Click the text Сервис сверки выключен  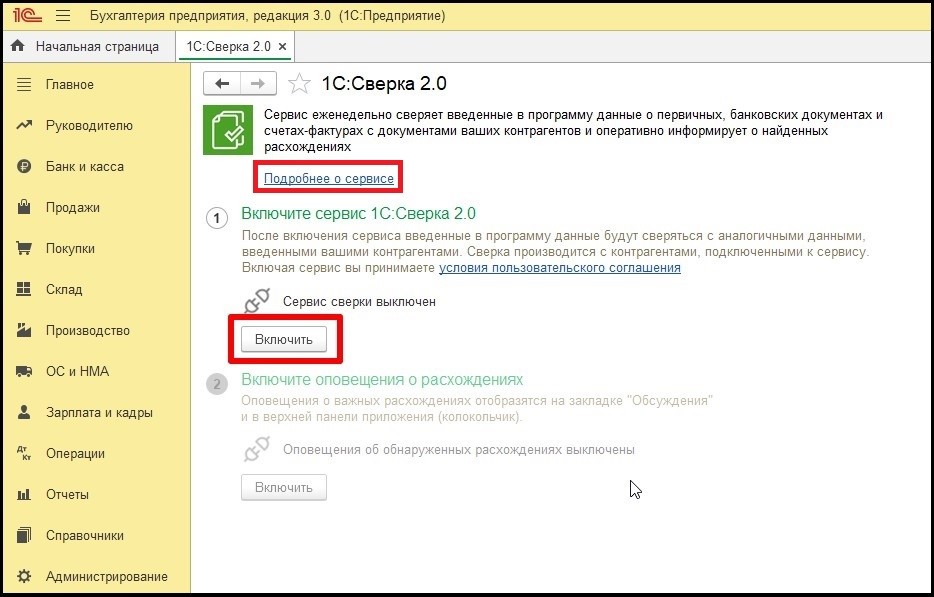[359, 301]
